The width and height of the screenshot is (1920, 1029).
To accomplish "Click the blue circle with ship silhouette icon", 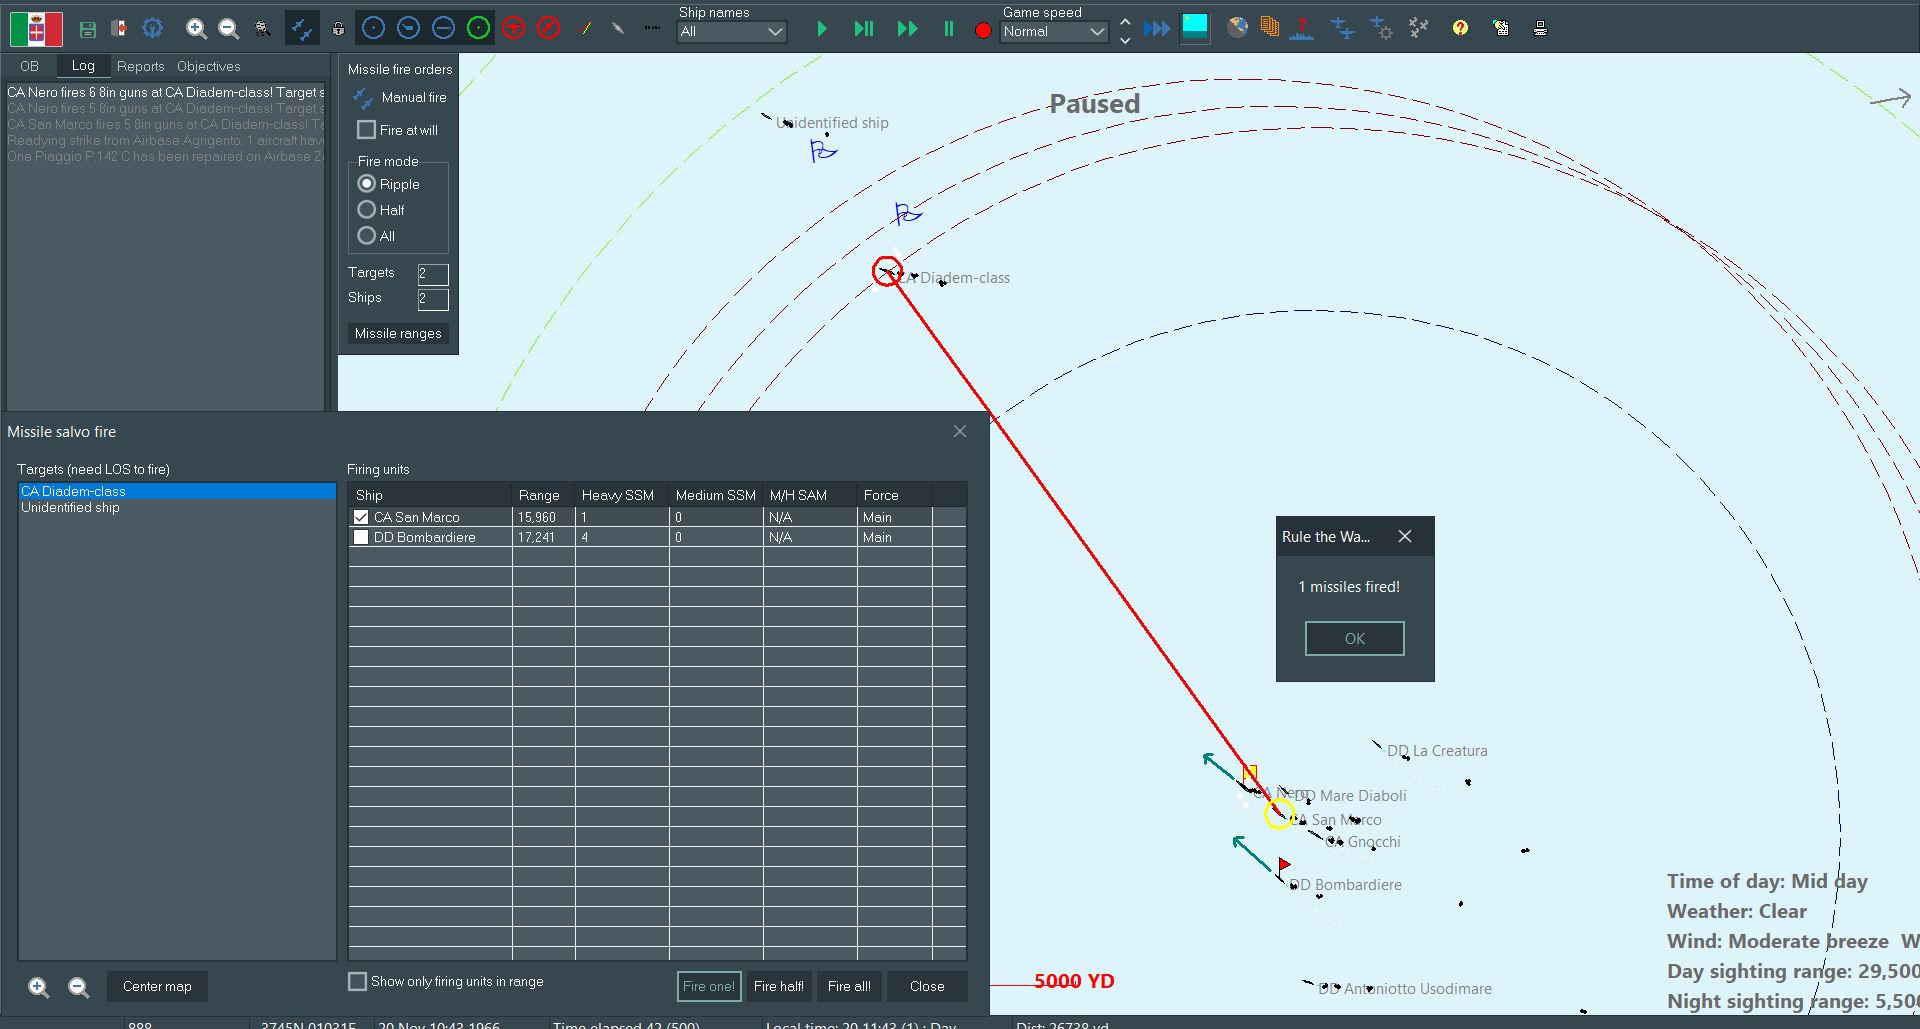I will 408,28.
